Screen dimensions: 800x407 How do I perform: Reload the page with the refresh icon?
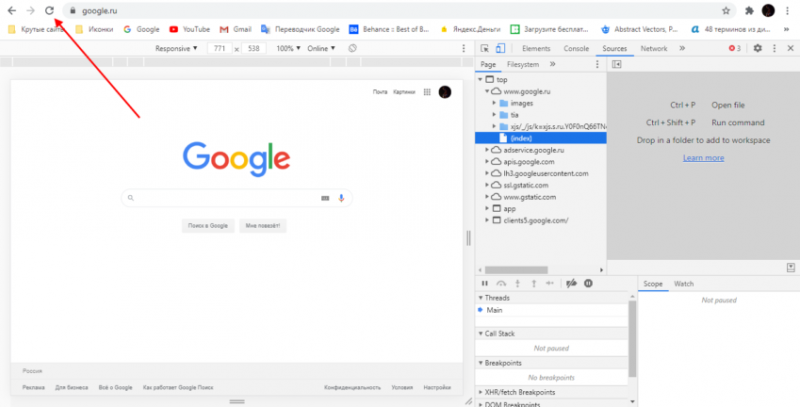(x=49, y=11)
